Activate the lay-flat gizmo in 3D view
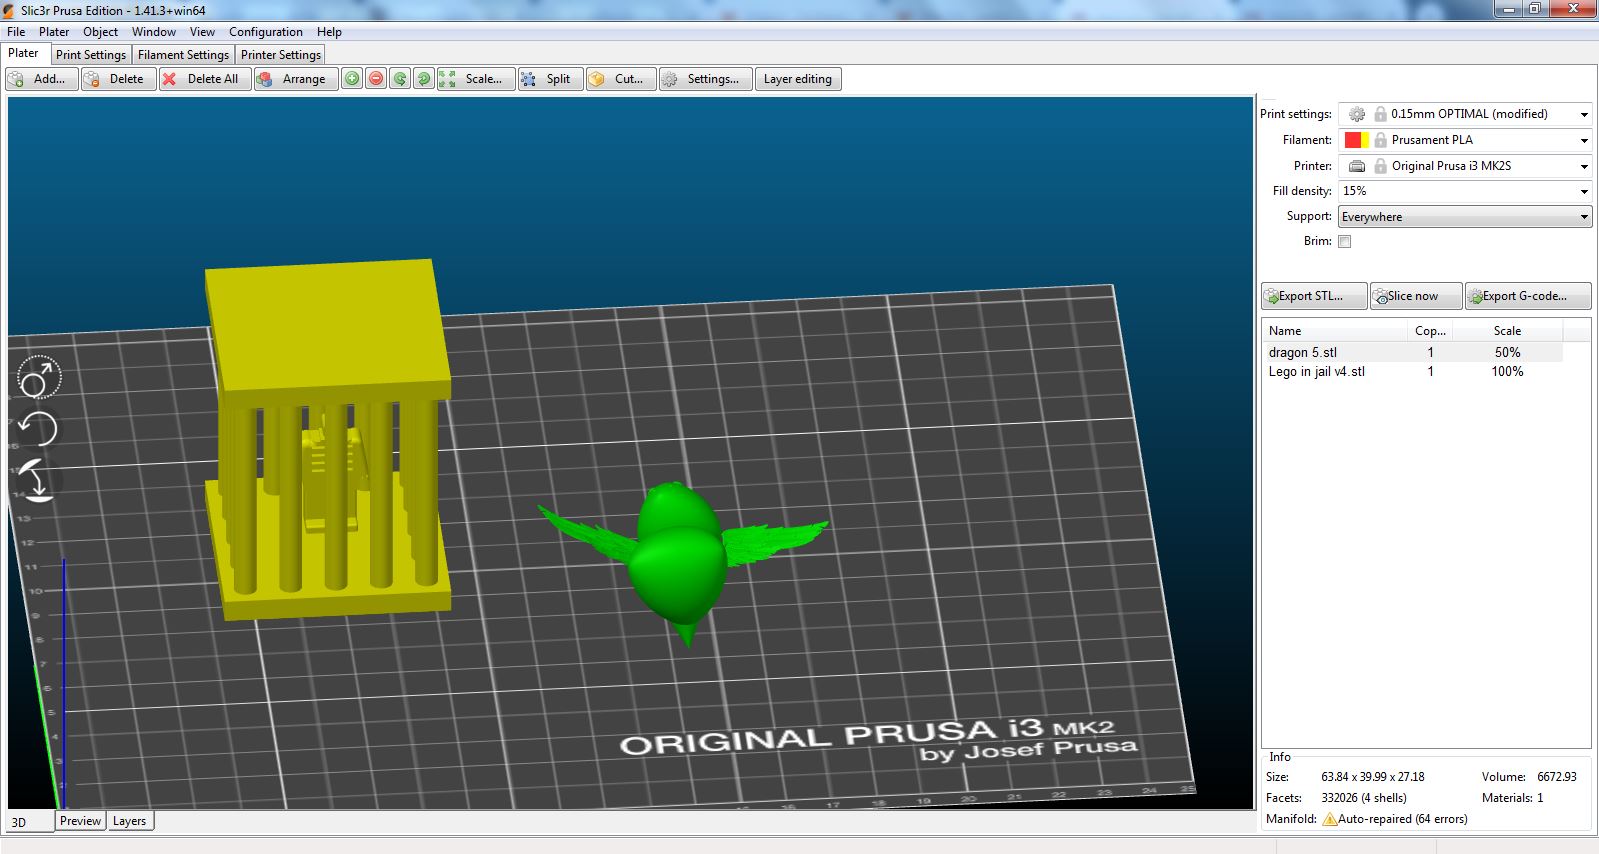1599x854 pixels. [x=38, y=480]
